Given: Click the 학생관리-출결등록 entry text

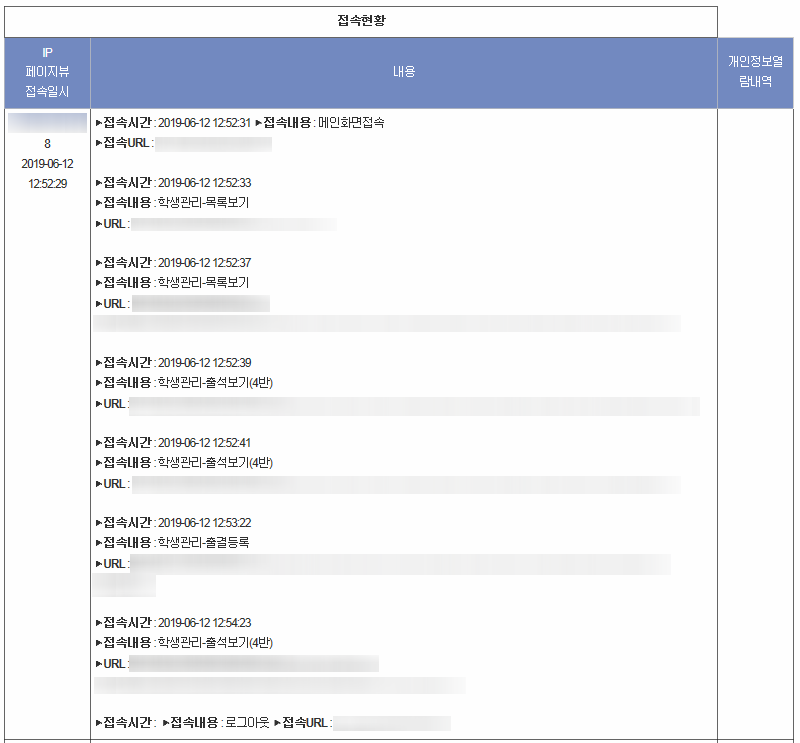Looking at the screenshot, I should [203, 543].
